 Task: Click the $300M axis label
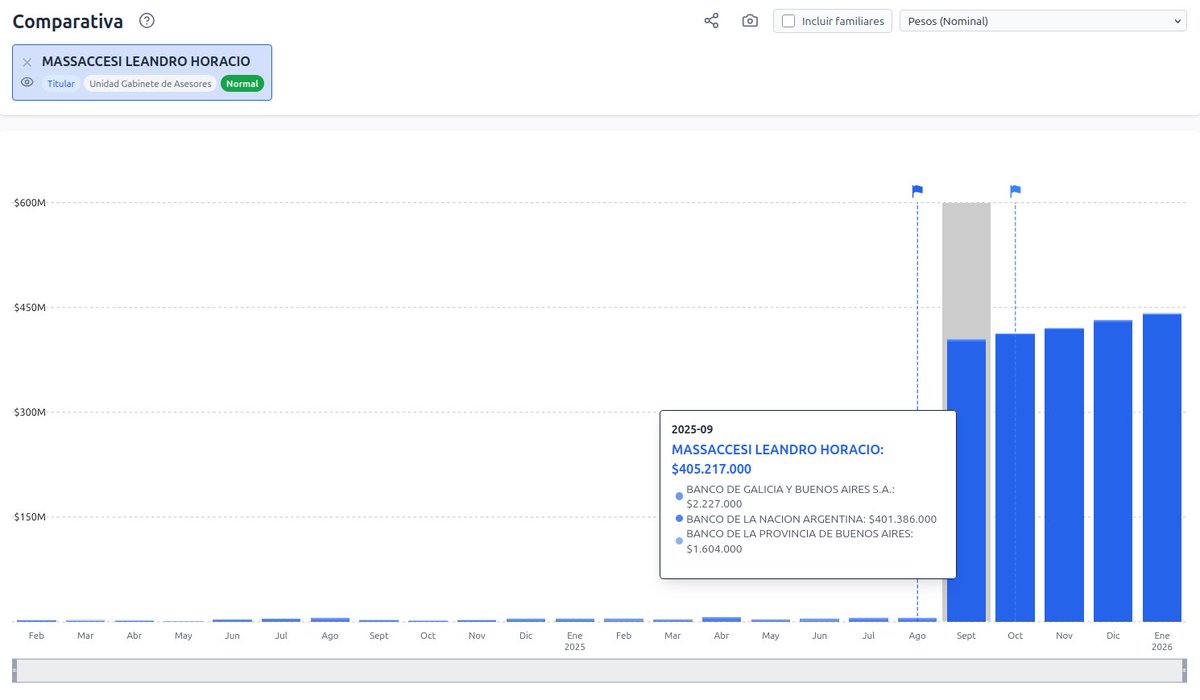click(x=30, y=413)
